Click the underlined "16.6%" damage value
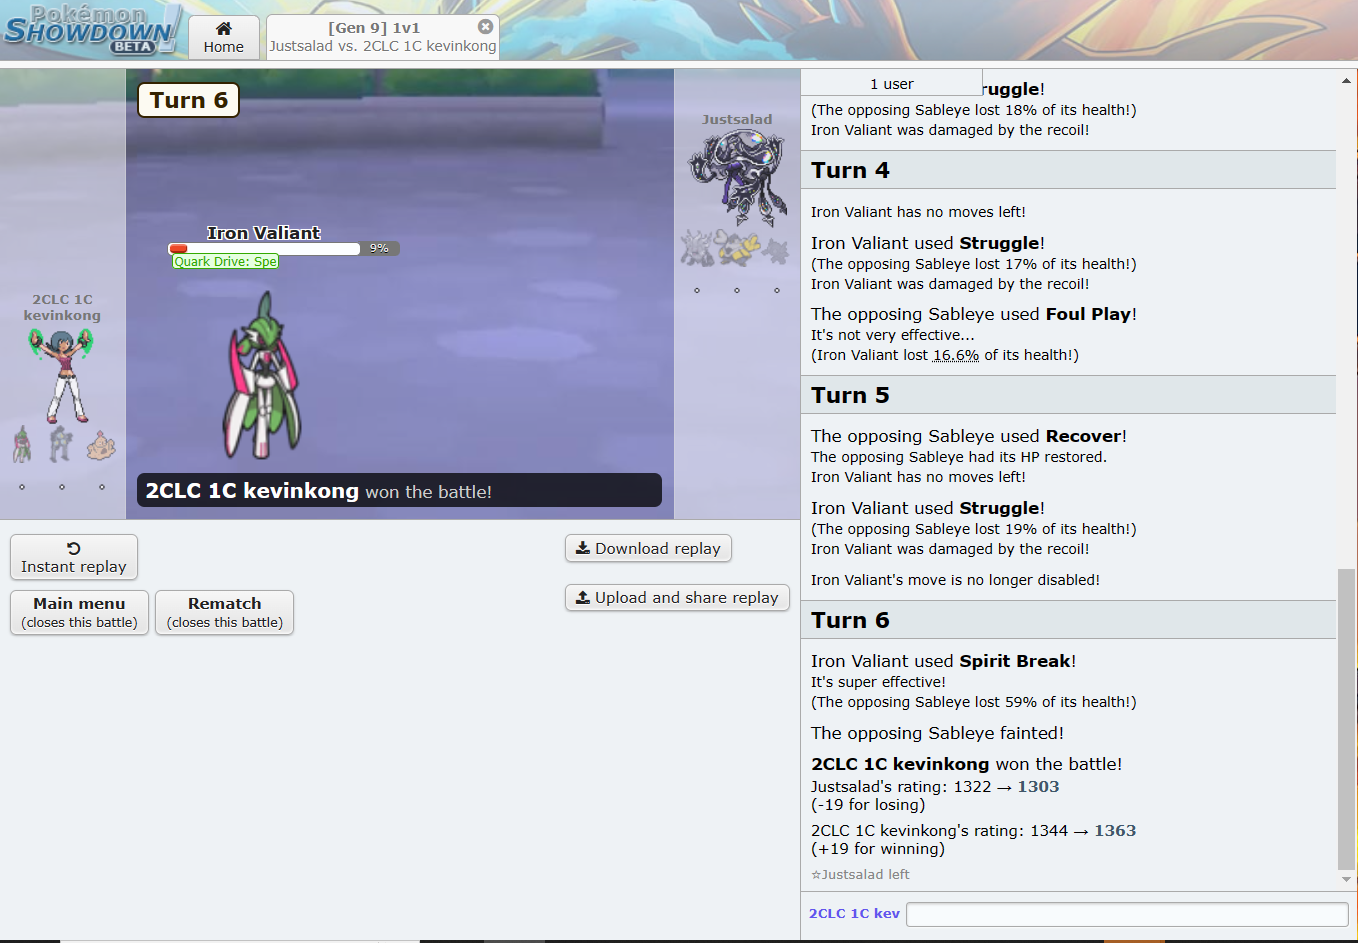The height and width of the screenshot is (943, 1358). 956,355
